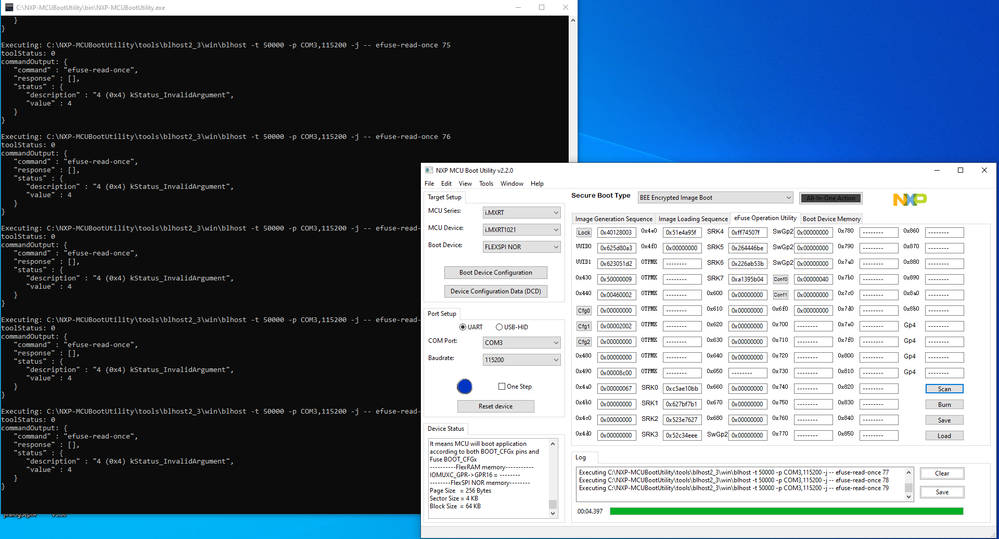Screen dimensions: 999x539
Task: Click the blue round connect indicator button
Action: point(464,386)
